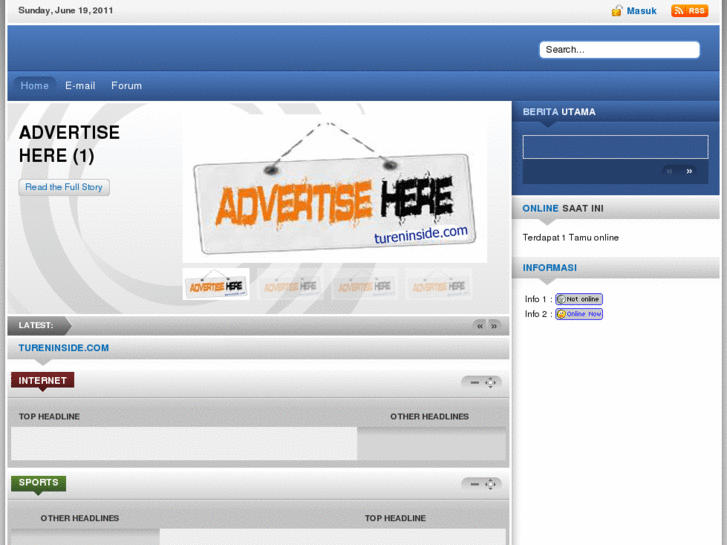The image size is (727, 545).
Task: Select the third Advertise Here slideshow thumbnail
Action: click(364, 284)
